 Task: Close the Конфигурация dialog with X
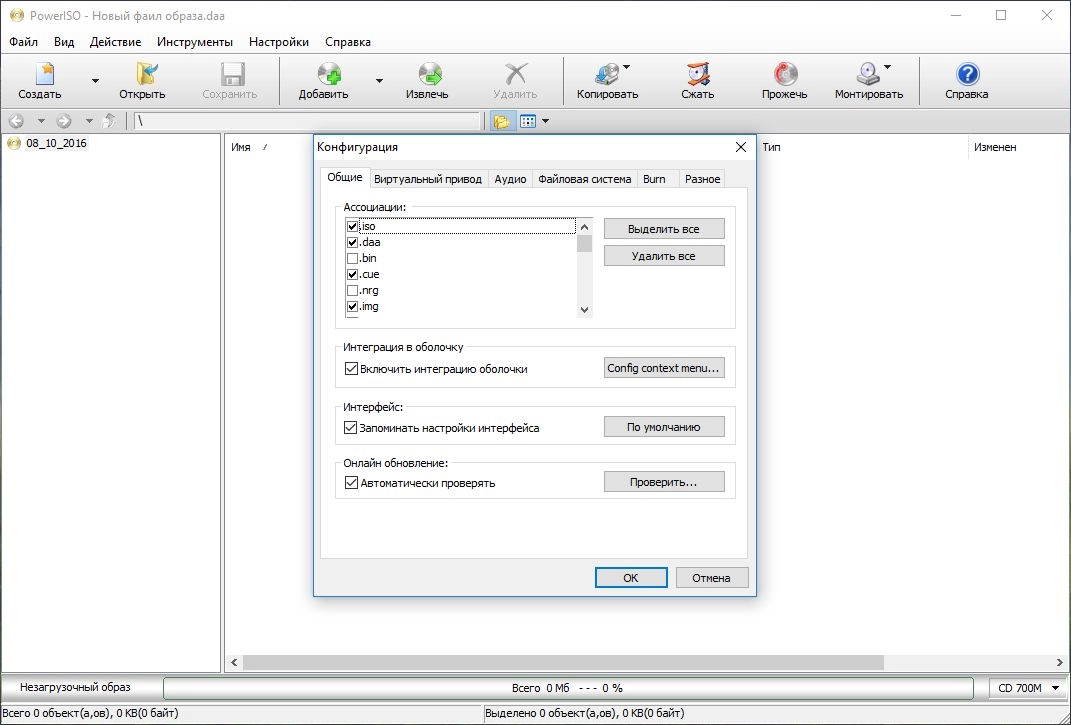(740, 147)
